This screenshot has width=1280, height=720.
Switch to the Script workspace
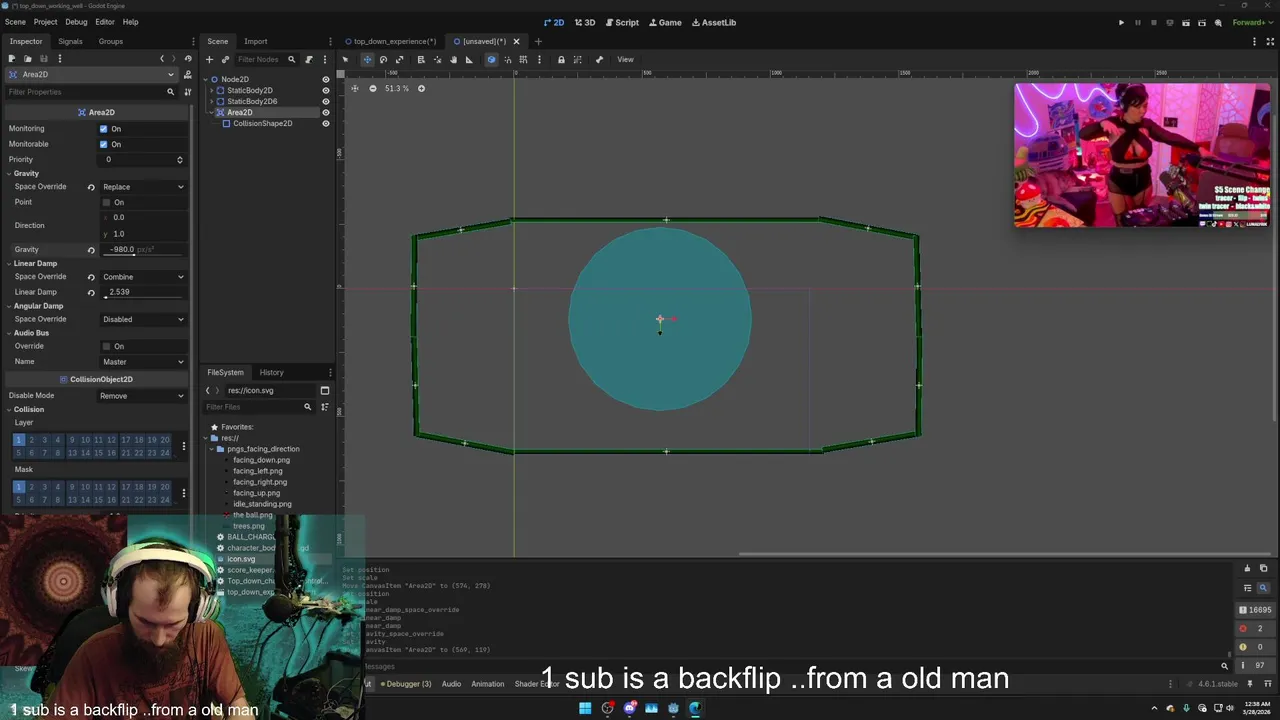(x=621, y=22)
